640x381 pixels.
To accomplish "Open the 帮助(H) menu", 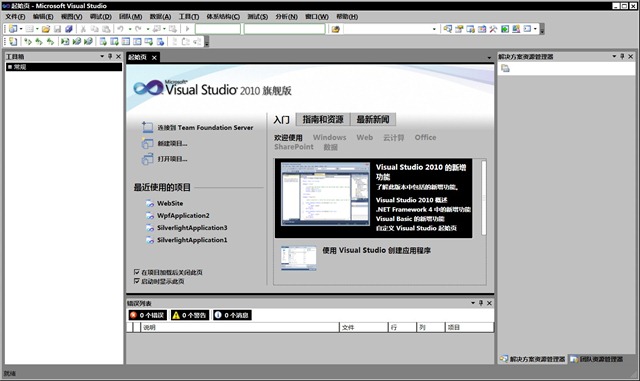I will (x=347, y=17).
